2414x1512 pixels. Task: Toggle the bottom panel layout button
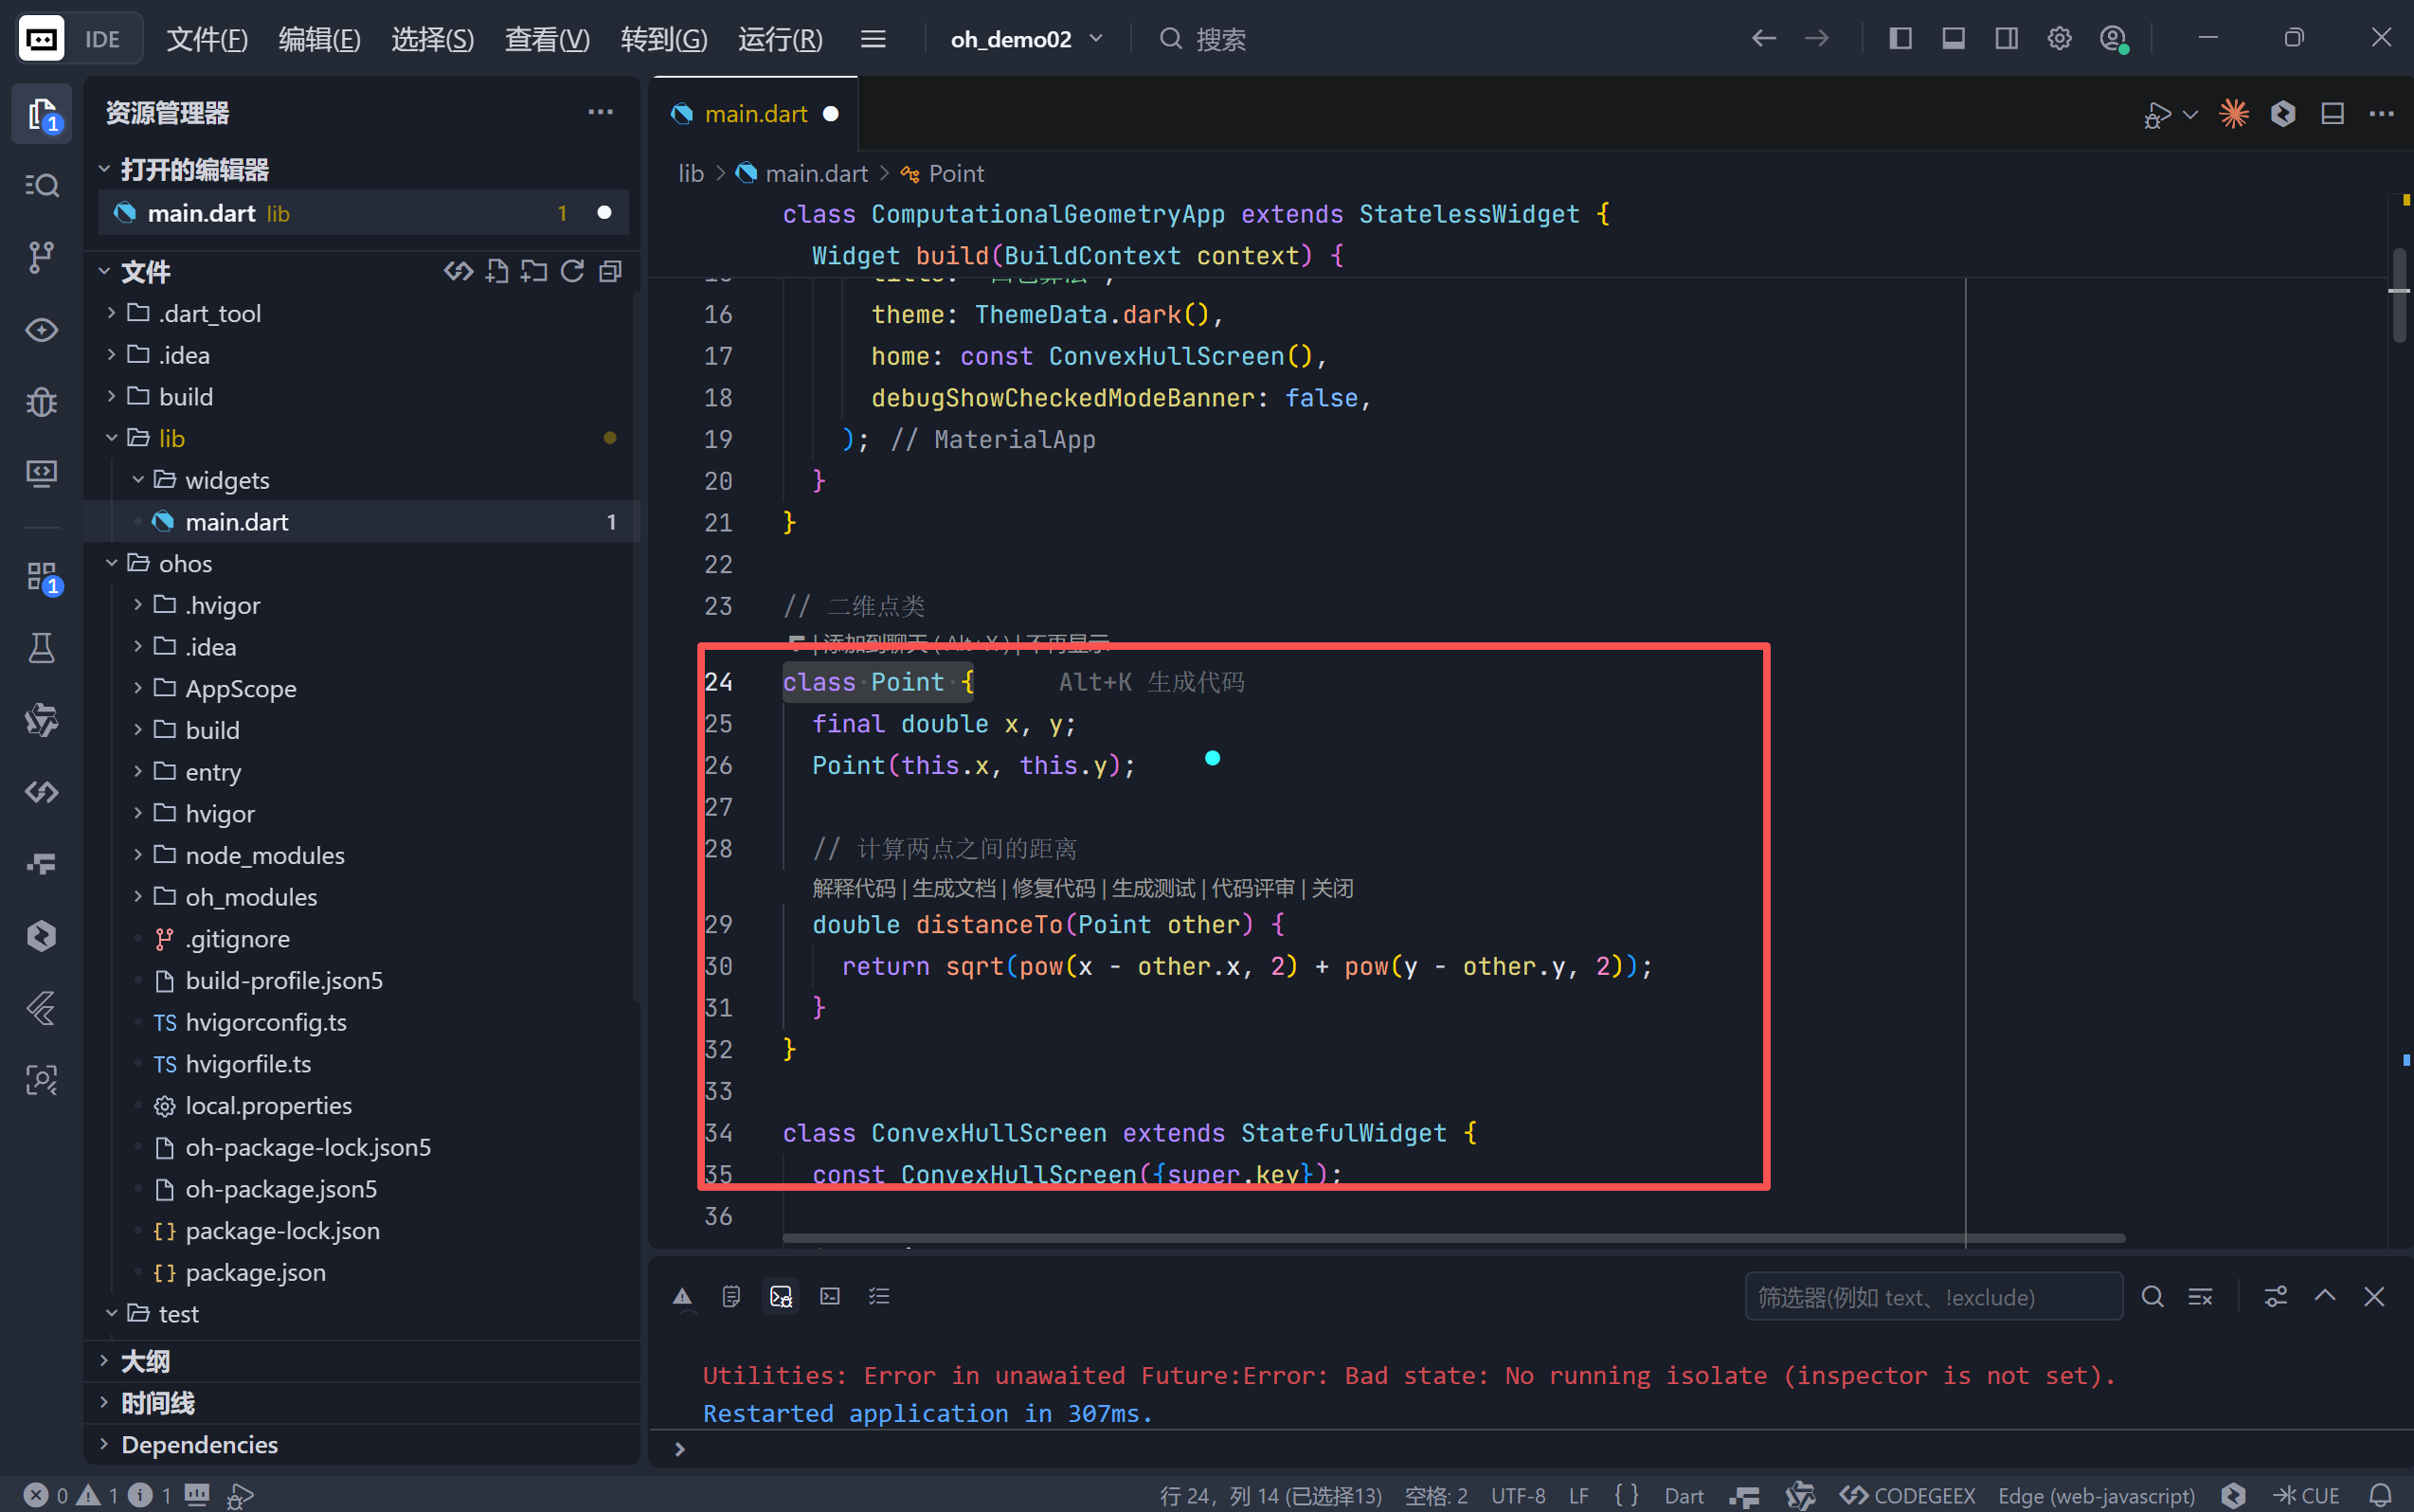tap(1953, 39)
